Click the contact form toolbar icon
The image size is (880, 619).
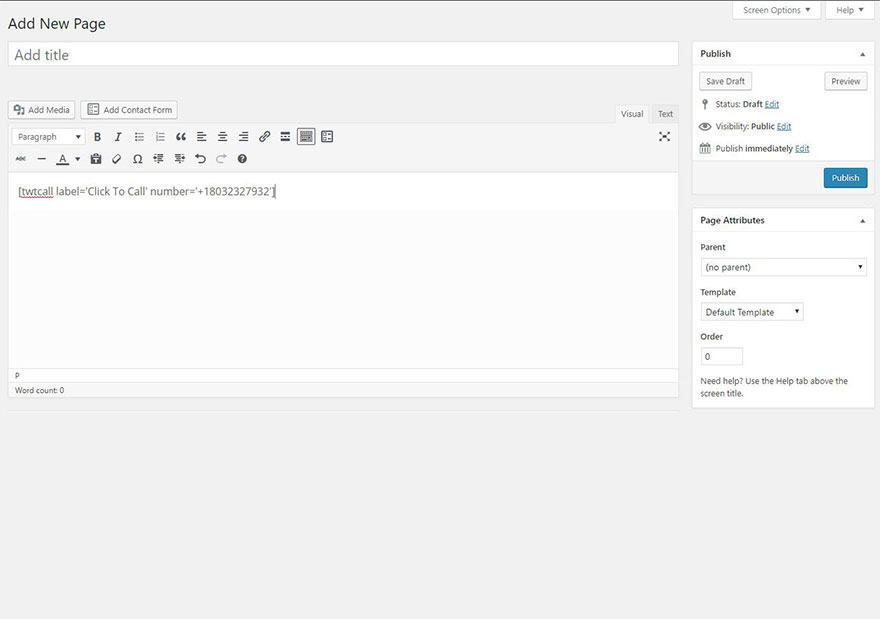click(327, 137)
